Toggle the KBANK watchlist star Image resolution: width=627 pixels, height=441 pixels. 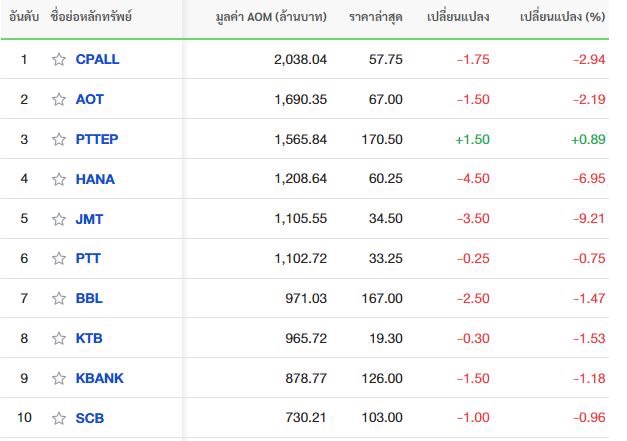pos(59,378)
